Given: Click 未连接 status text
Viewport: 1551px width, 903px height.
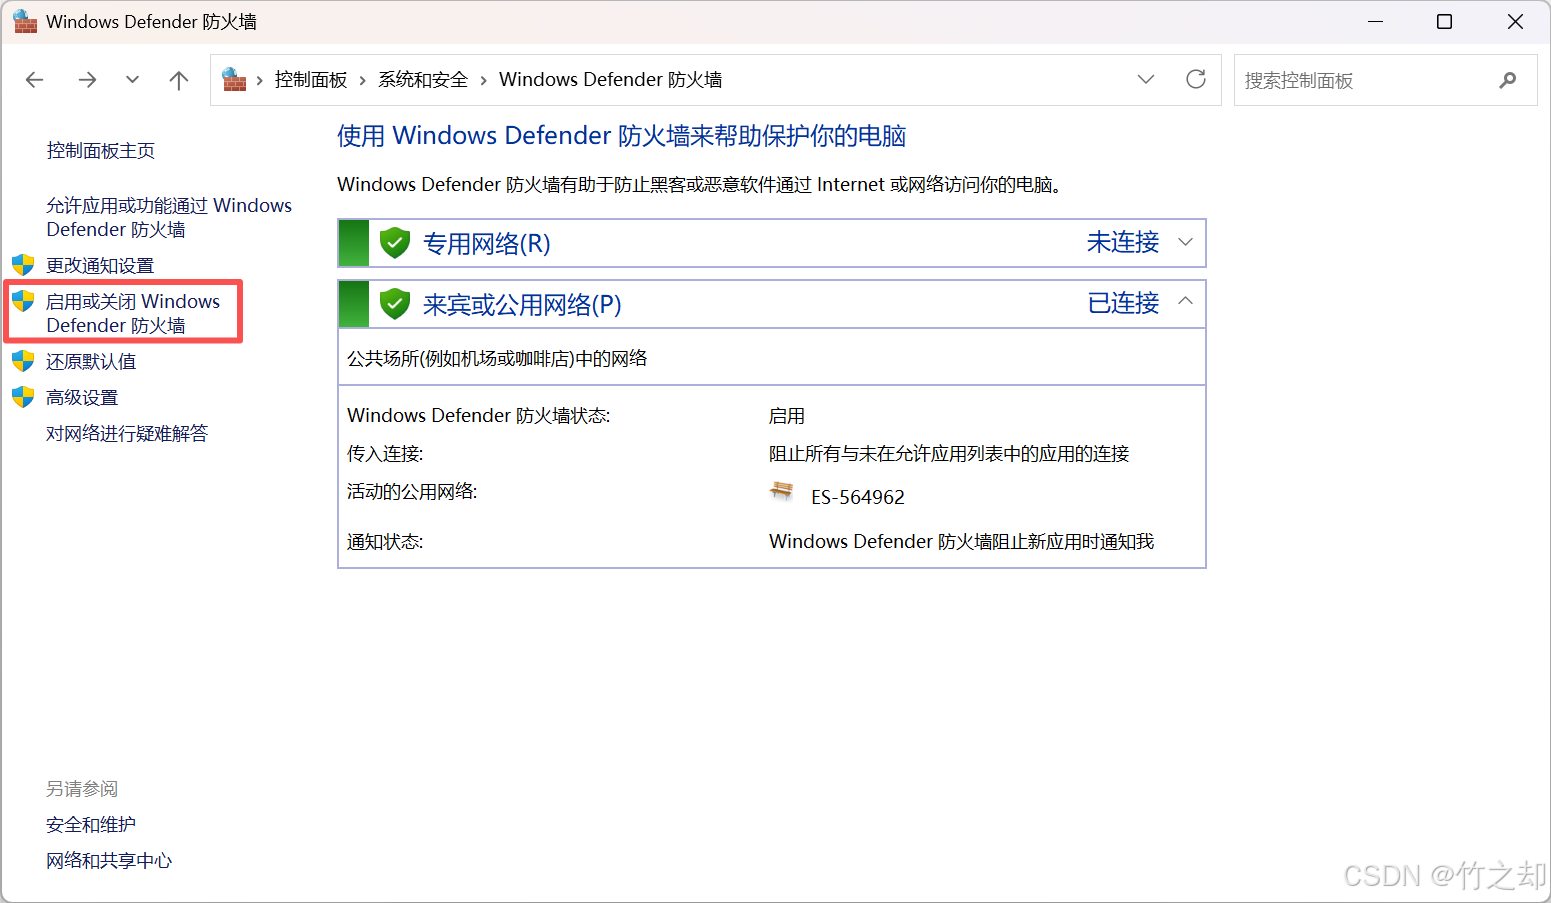Looking at the screenshot, I should pos(1123,242).
